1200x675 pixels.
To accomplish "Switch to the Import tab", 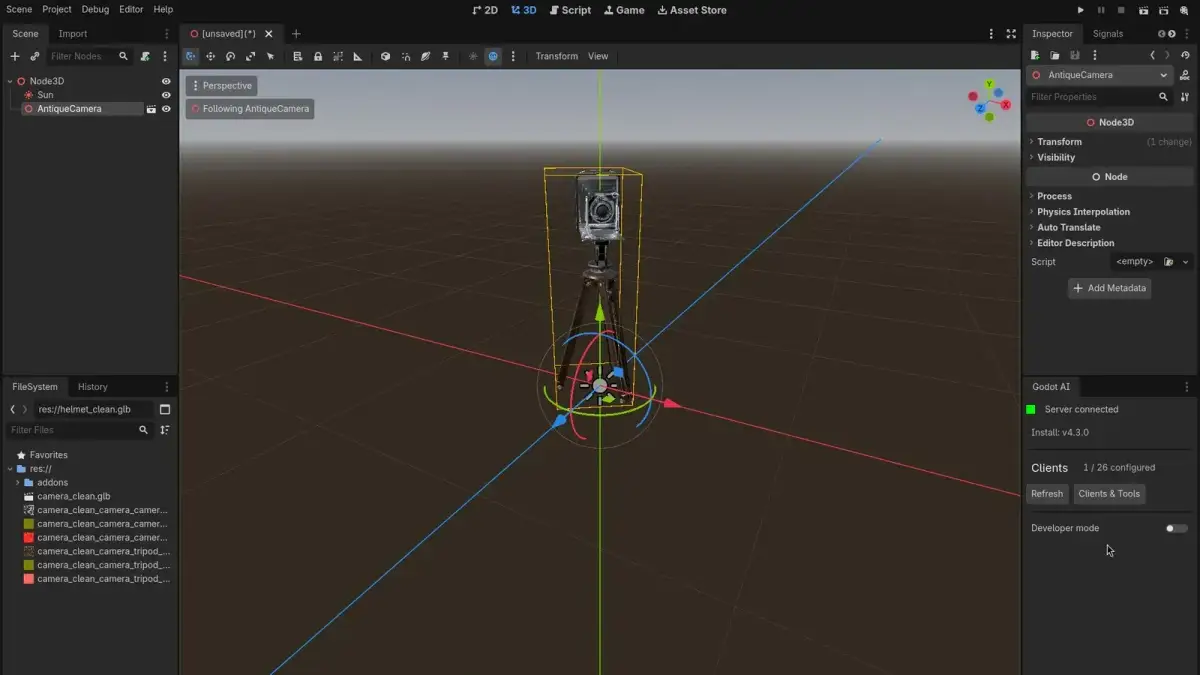I will (x=73, y=34).
